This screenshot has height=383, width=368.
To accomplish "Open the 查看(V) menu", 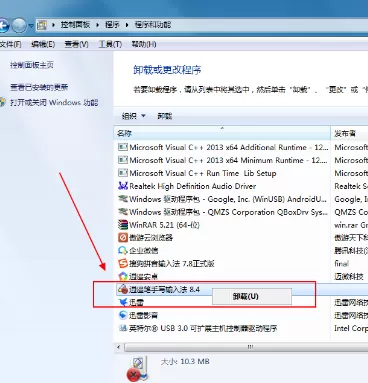I will click(x=76, y=44).
